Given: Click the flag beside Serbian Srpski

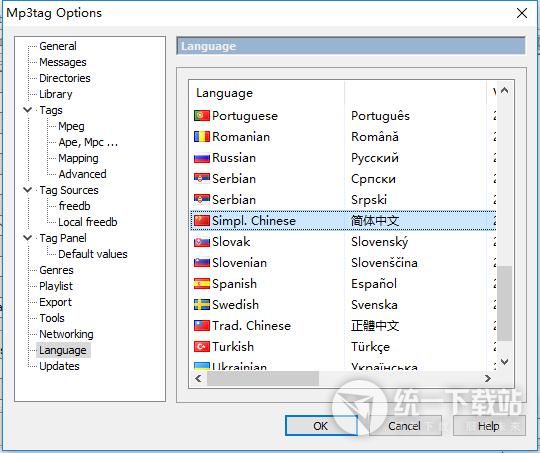Looking at the screenshot, I should click(202, 200).
